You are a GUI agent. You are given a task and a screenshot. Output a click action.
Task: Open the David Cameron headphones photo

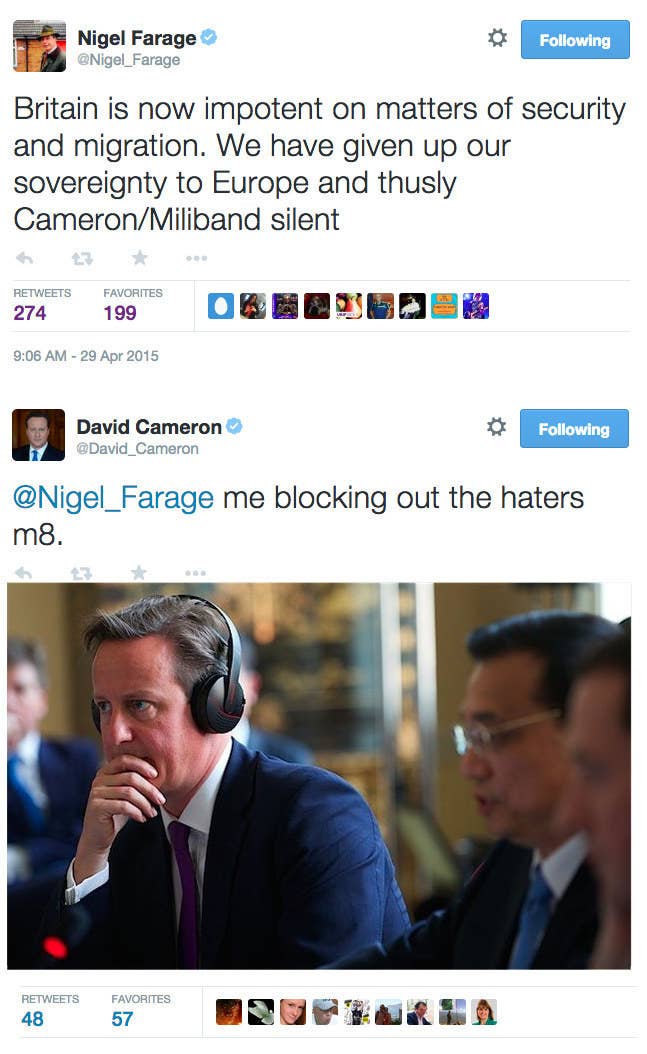click(x=319, y=776)
